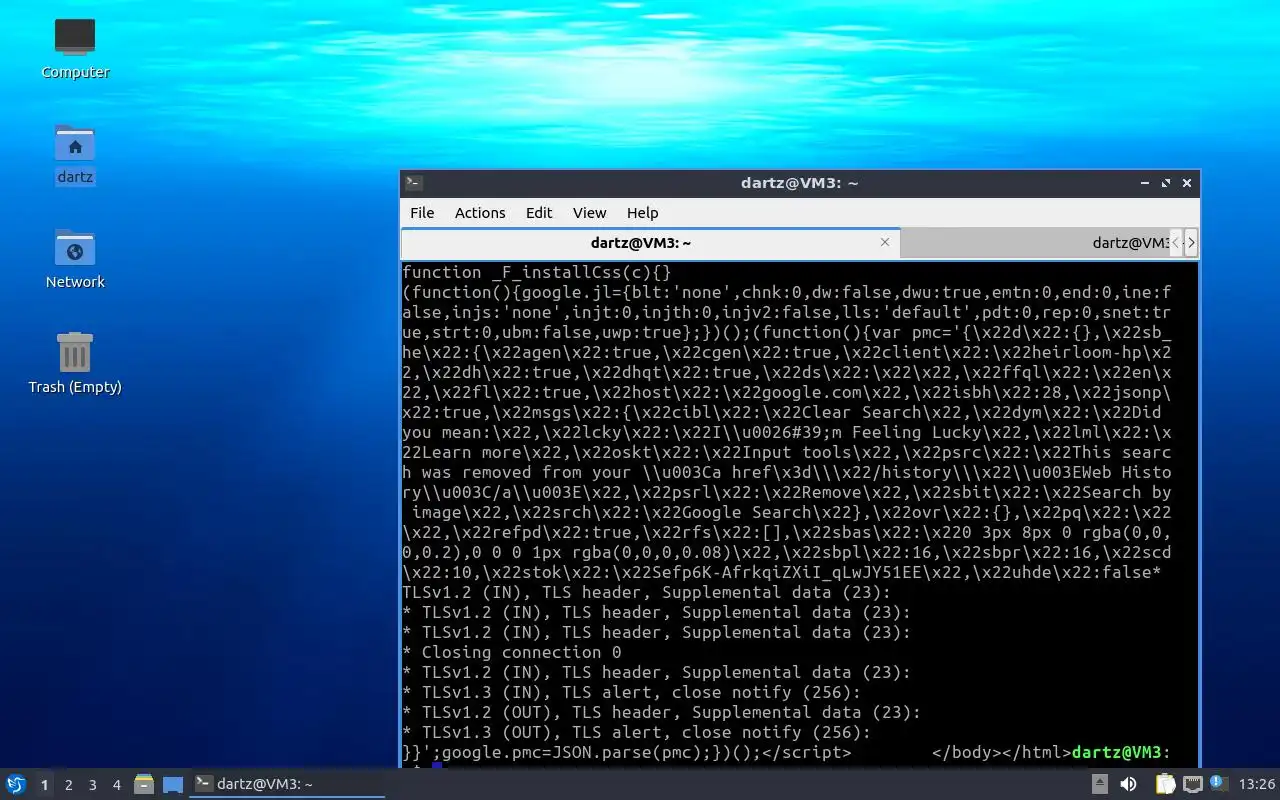Click the terminal window menu icon in the title bar
Viewport: 1280px width, 800px height.
414,183
